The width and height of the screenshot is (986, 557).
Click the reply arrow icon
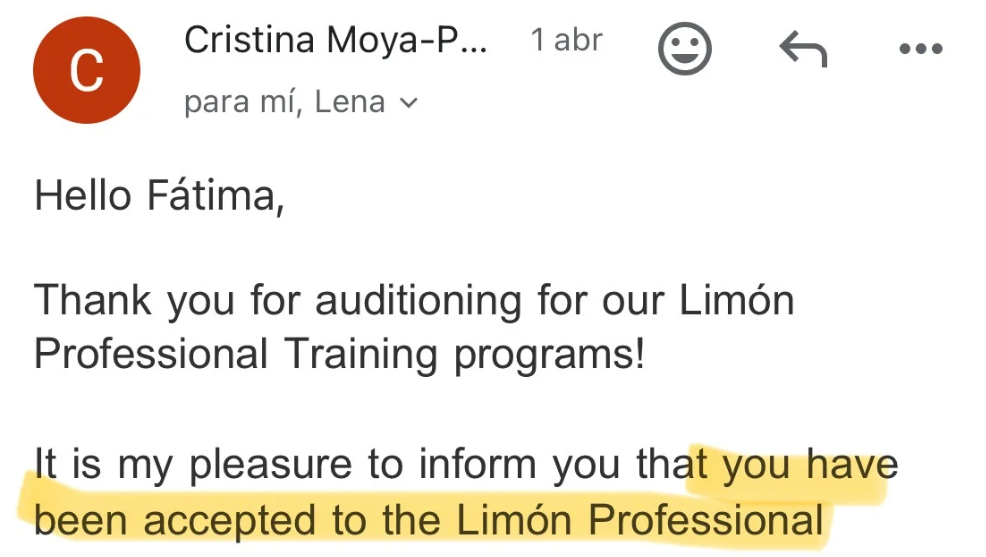point(802,47)
